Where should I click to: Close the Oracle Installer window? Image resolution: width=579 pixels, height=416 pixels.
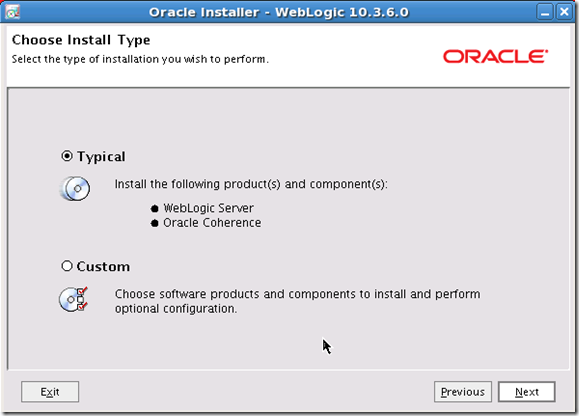[564, 12]
